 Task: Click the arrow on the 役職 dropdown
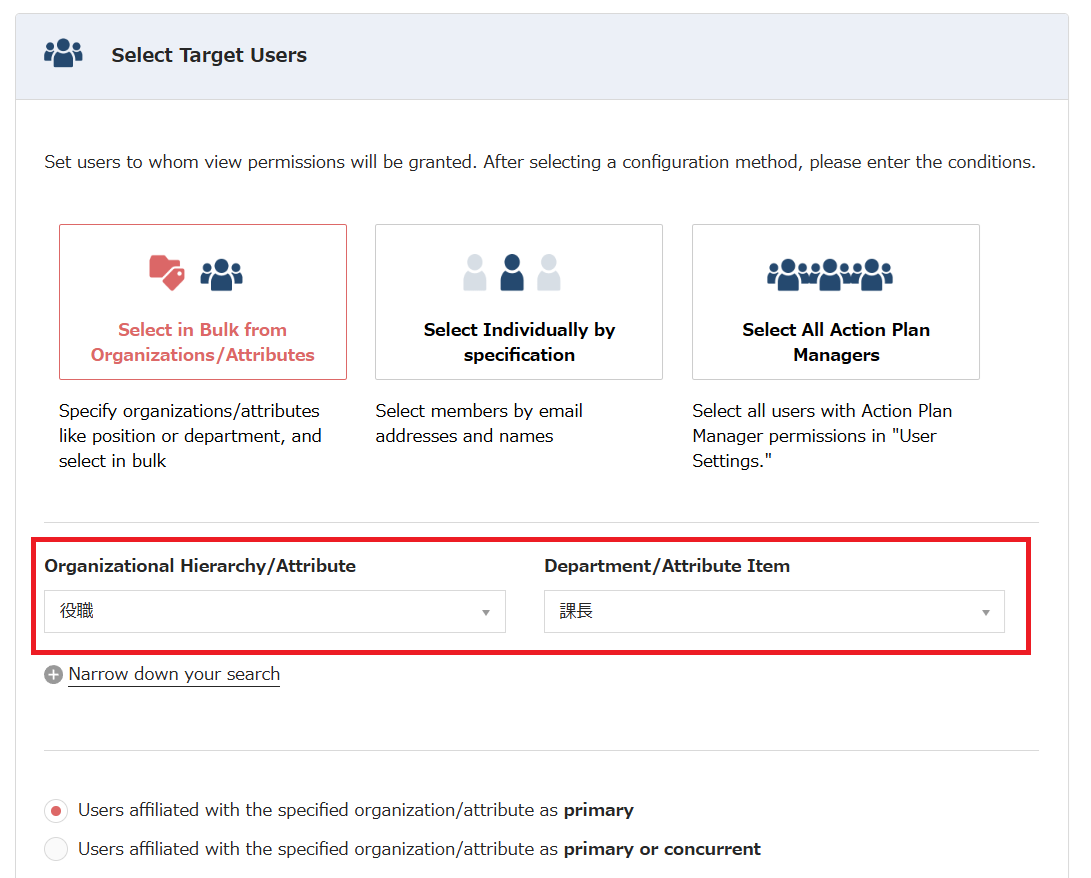pyautogui.click(x=486, y=612)
